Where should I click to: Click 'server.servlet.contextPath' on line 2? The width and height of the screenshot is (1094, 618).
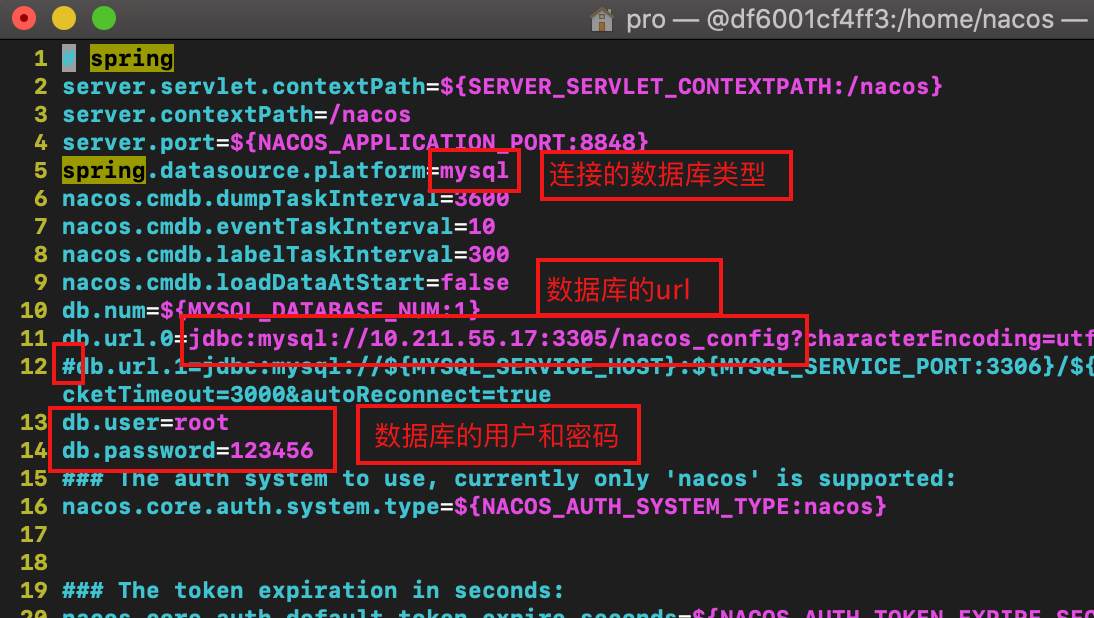pyautogui.click(x=244, y=86)
